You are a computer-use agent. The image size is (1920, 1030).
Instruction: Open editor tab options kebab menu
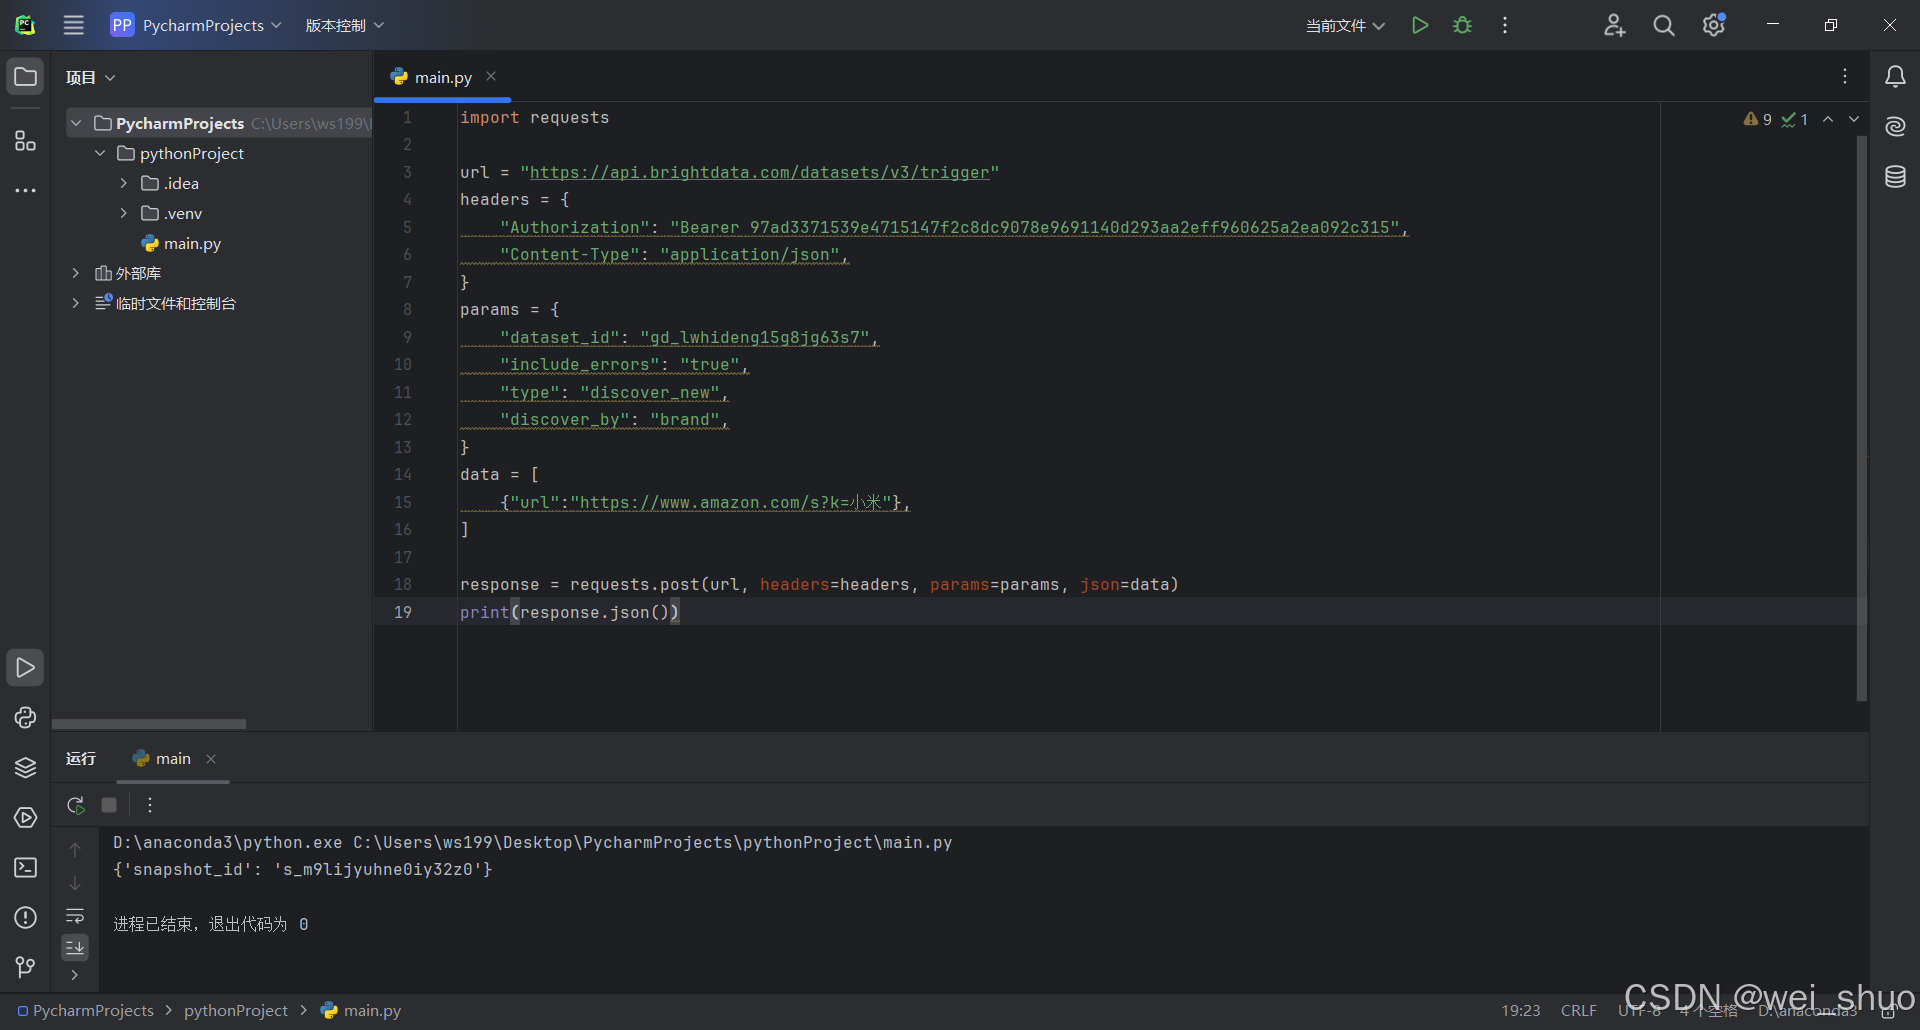[1845, 77]
